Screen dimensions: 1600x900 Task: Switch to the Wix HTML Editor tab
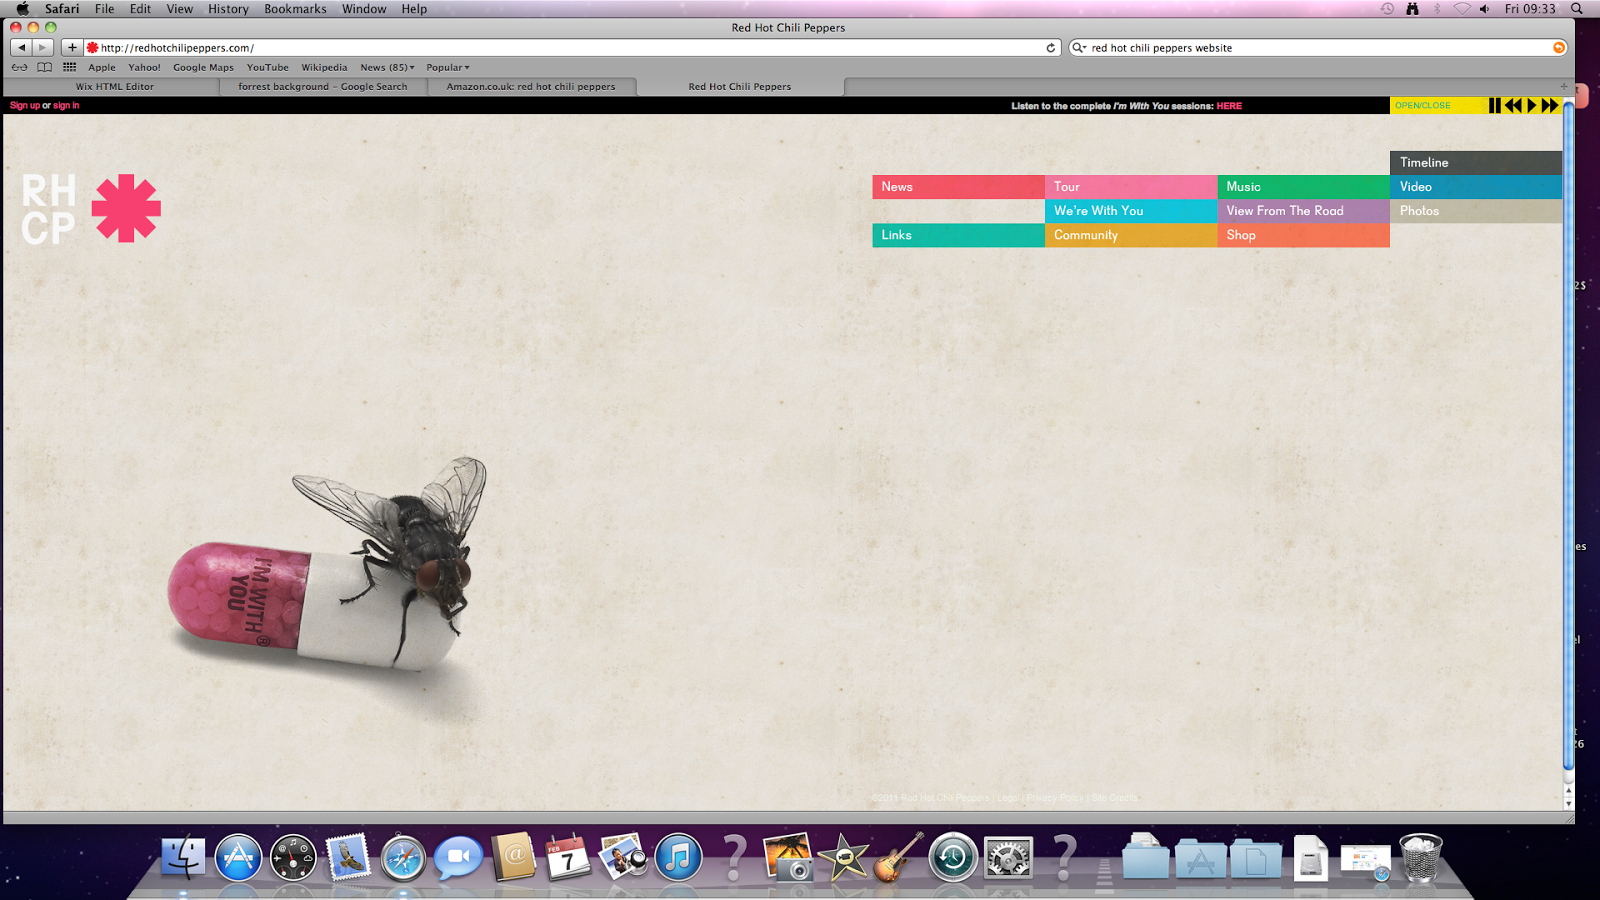click(x=115, y=87)
